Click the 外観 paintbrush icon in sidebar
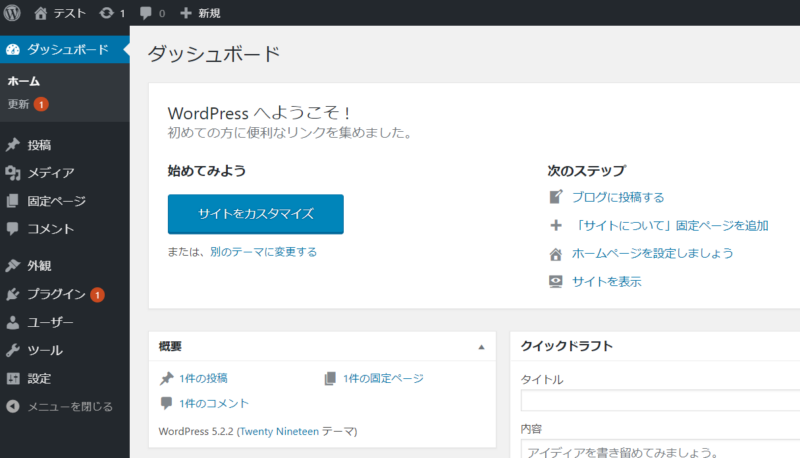The width and height of the screenshot is (800, 458). click(x=13, y=265)
